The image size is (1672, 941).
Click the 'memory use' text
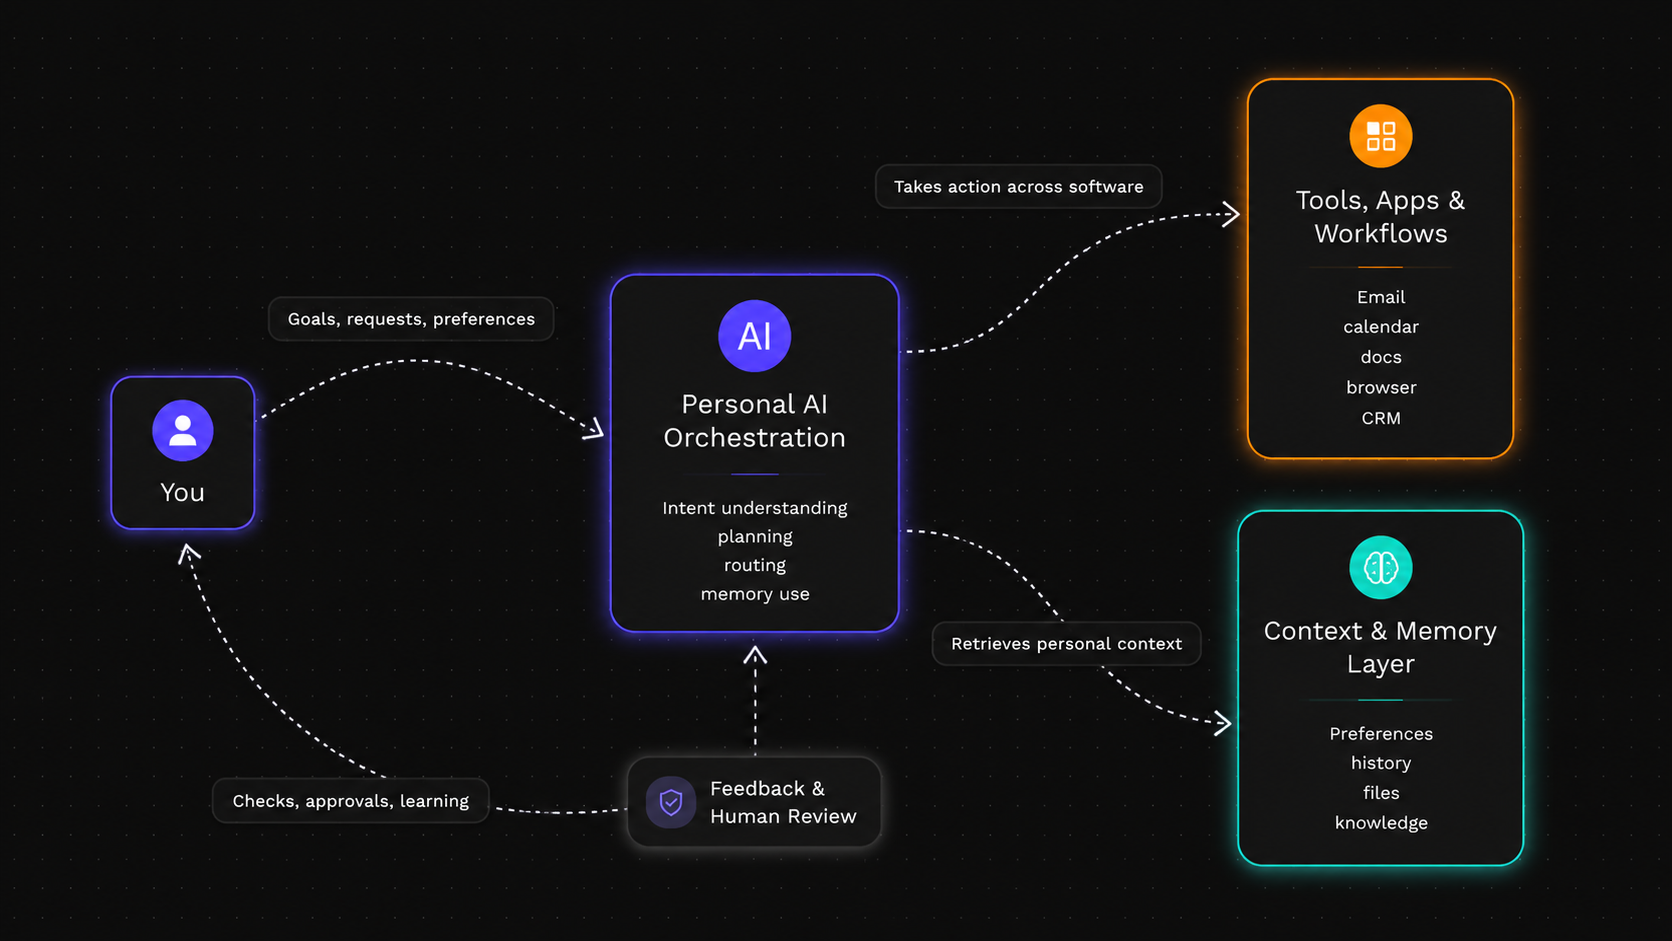pyautogui.click(x=755, y=594)
